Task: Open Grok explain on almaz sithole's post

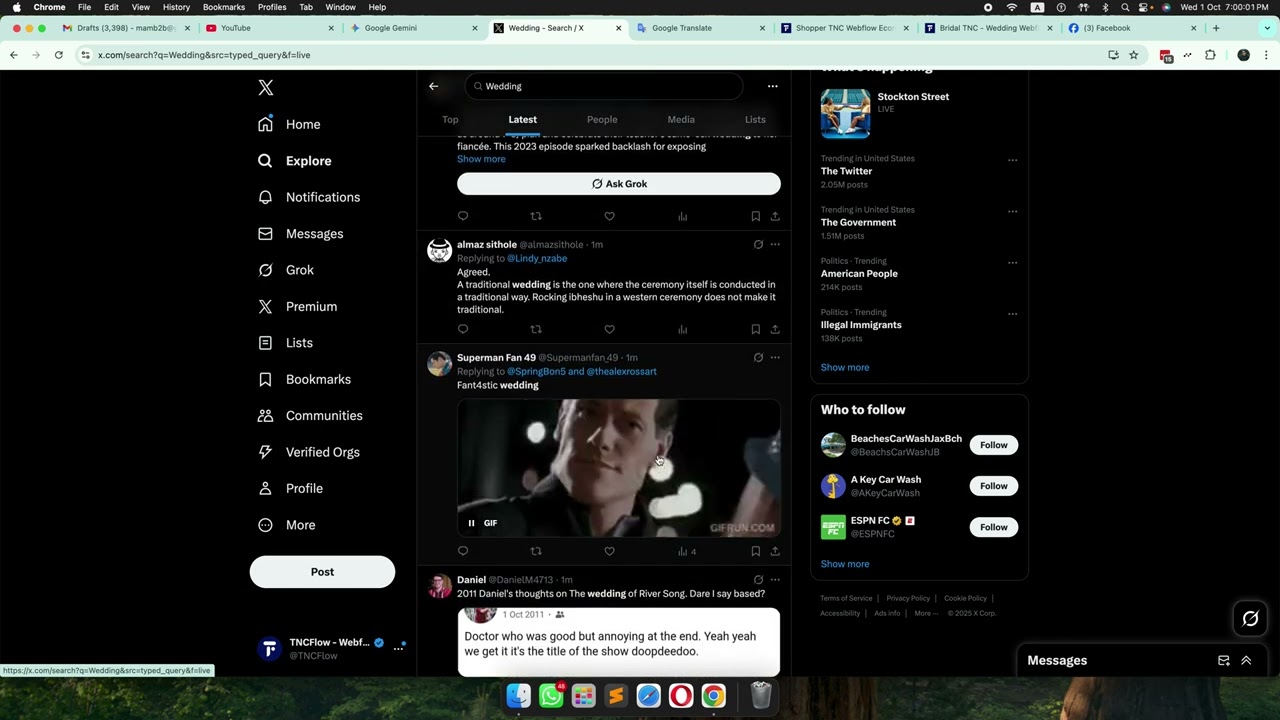Action: coord(758,244)
